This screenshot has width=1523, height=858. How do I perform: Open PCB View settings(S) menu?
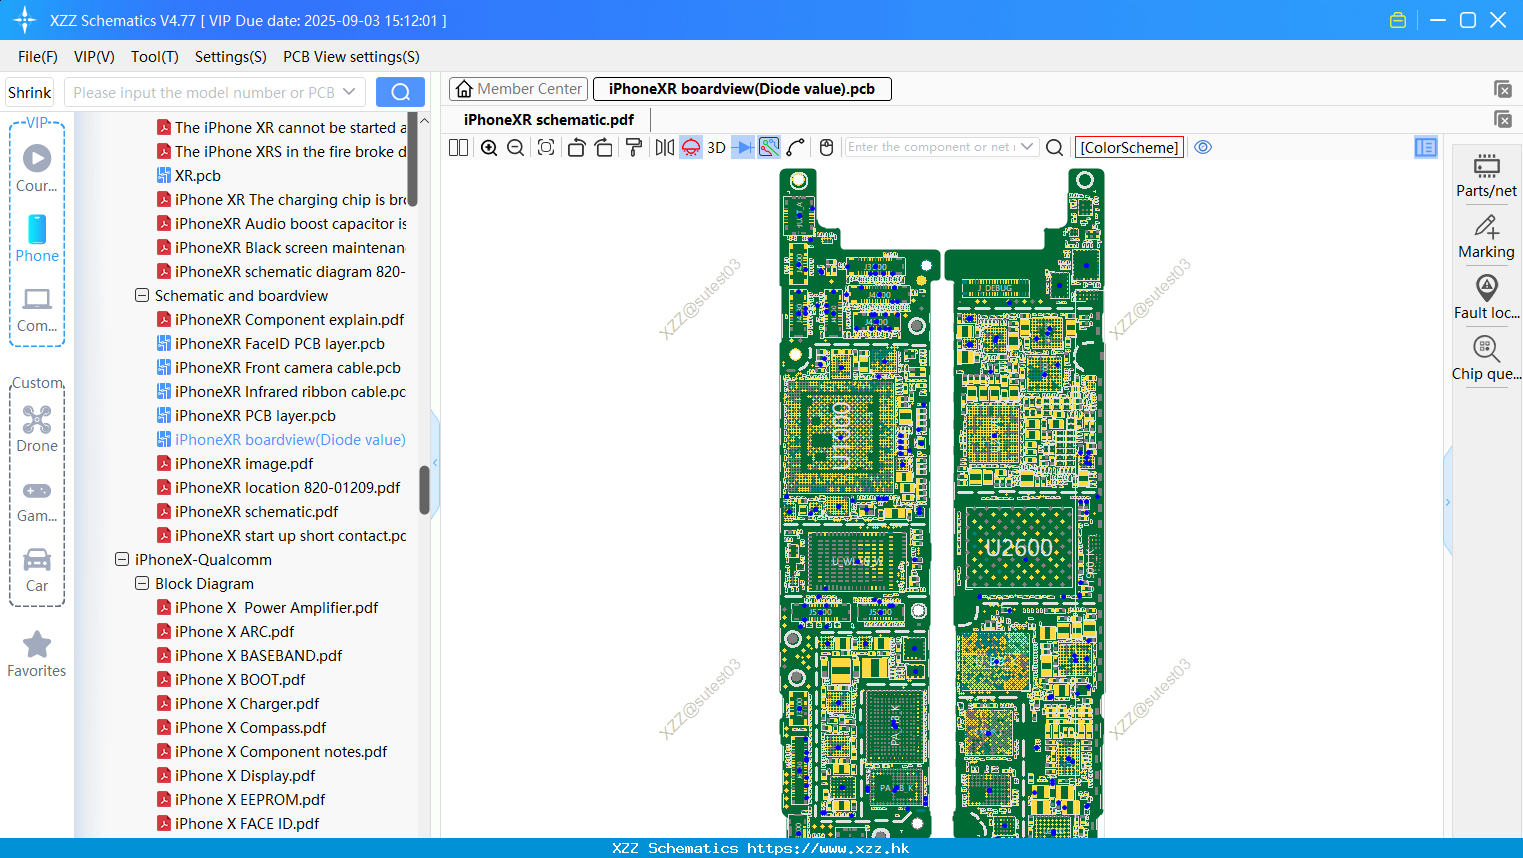tap(351, 57)
